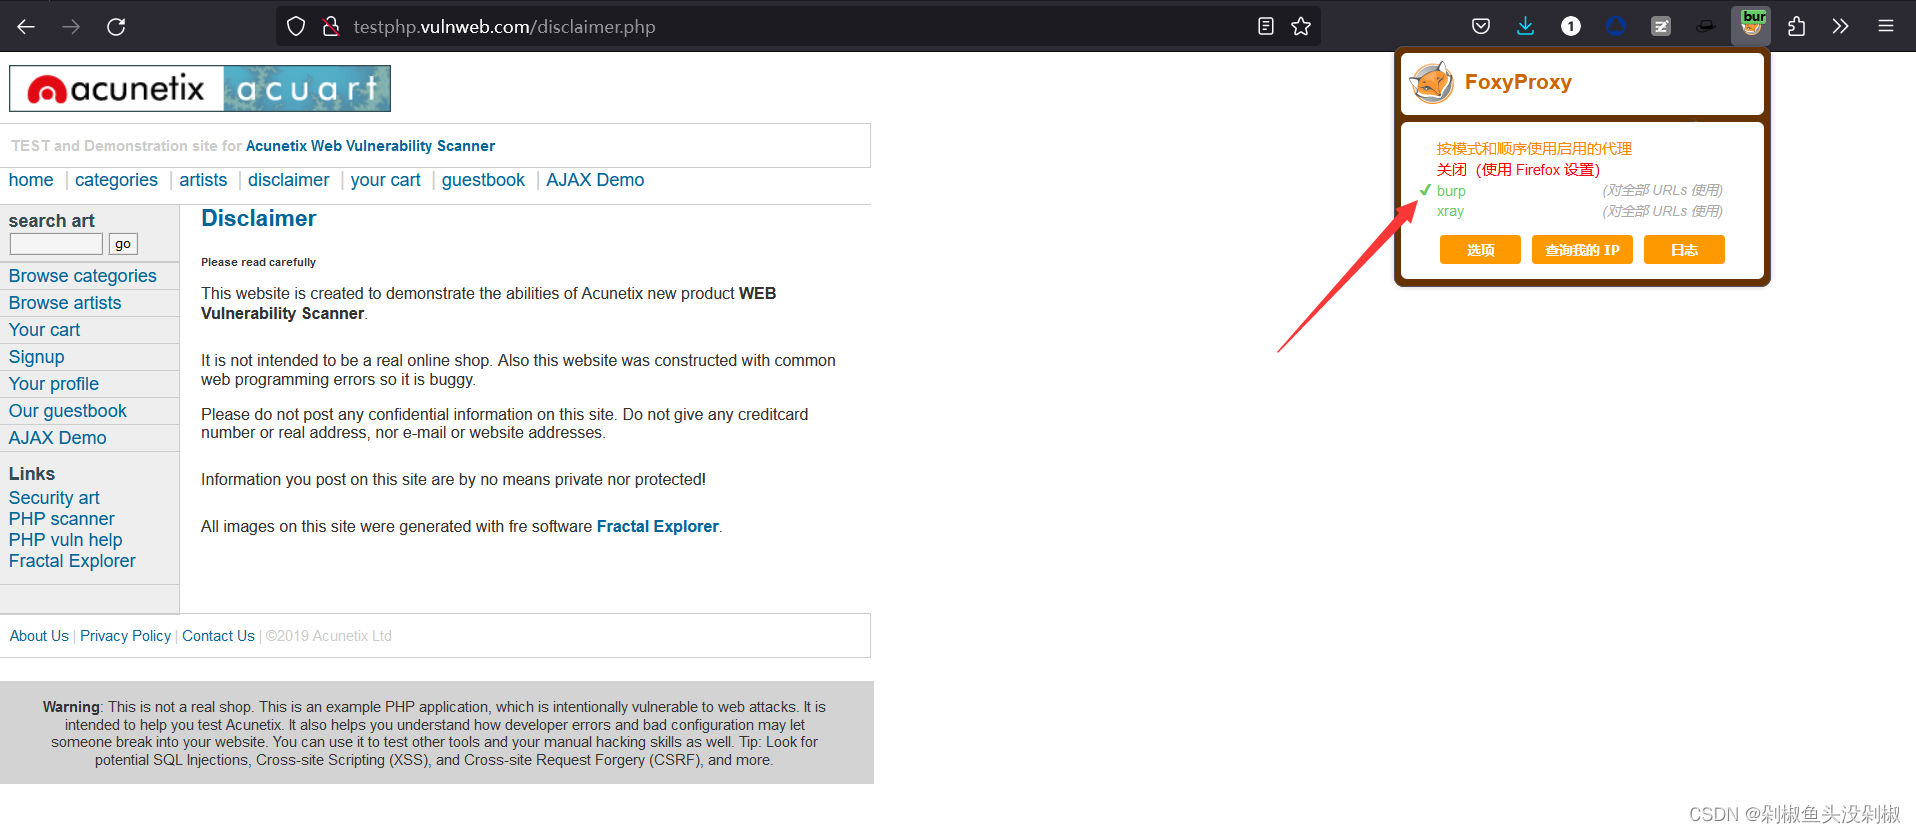Open your cart in top navigation
1916x833 pixels.
385,180
